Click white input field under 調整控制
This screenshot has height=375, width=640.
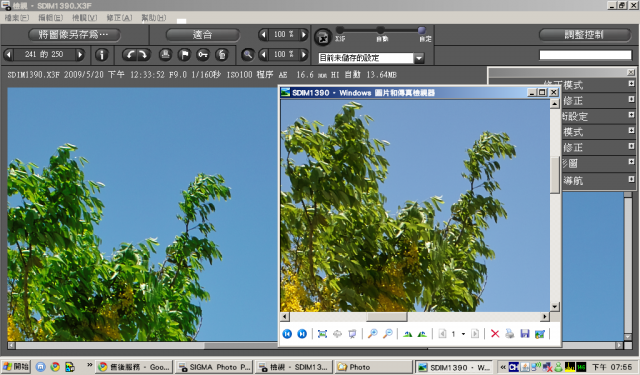coord(585,55)
